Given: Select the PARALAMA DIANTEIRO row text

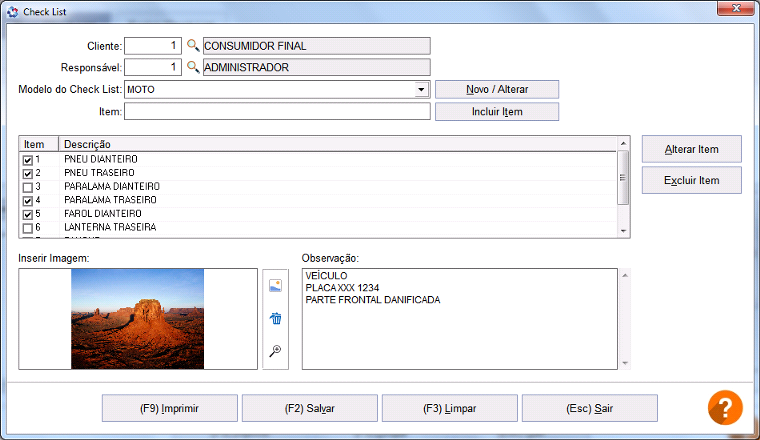Looking at the screenshot, I should click(x=112, y=186).
